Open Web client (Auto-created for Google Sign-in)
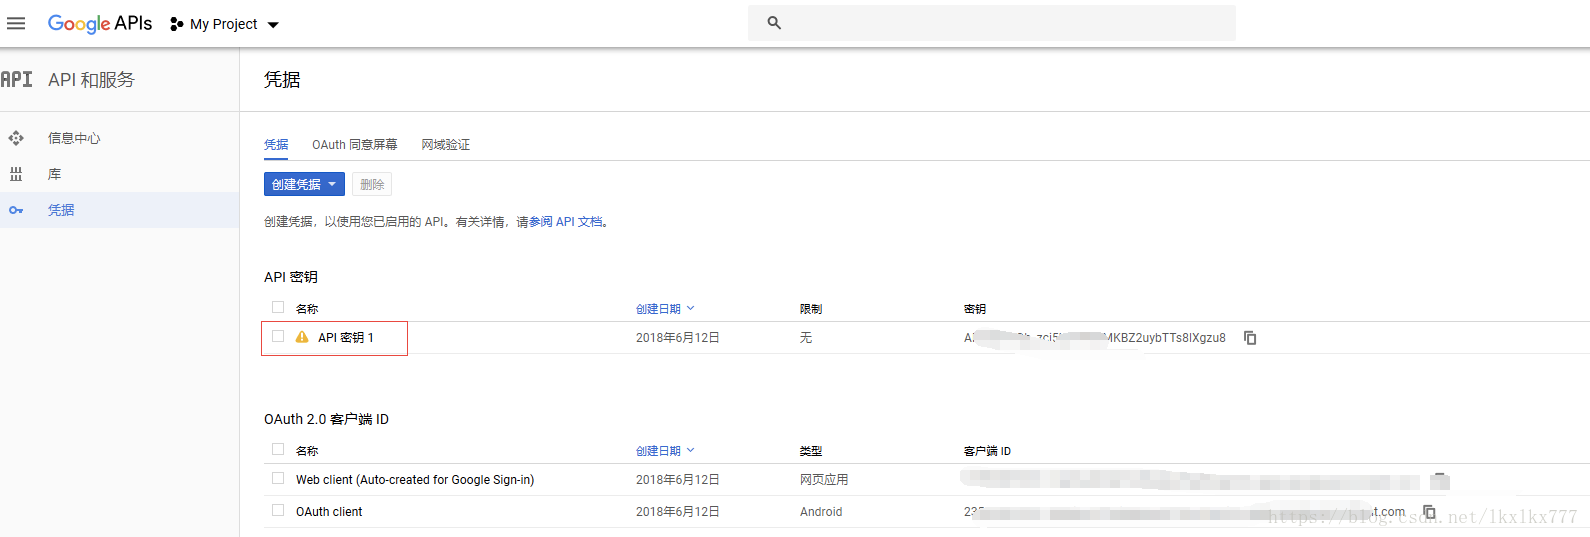 pos(415,480)
